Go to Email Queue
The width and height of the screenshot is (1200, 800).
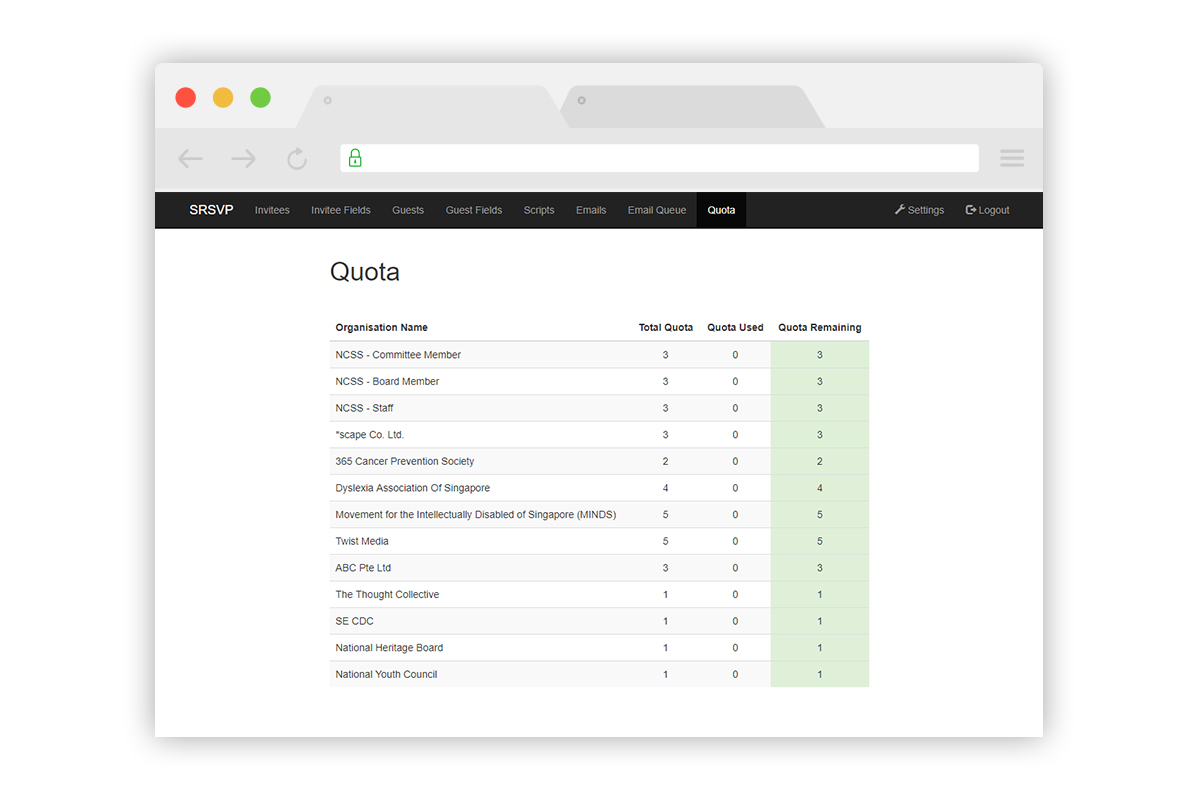(x=657, y=210)
